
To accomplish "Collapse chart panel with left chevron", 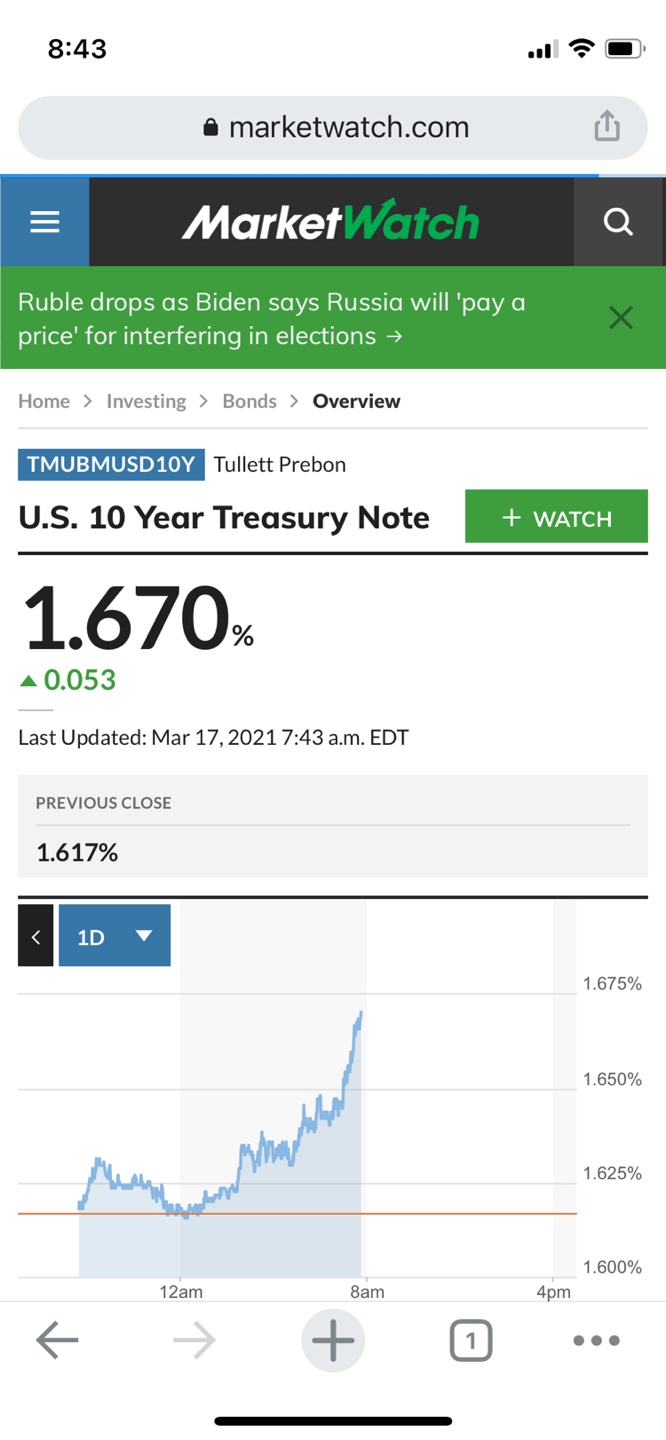I will coord(36,936).
